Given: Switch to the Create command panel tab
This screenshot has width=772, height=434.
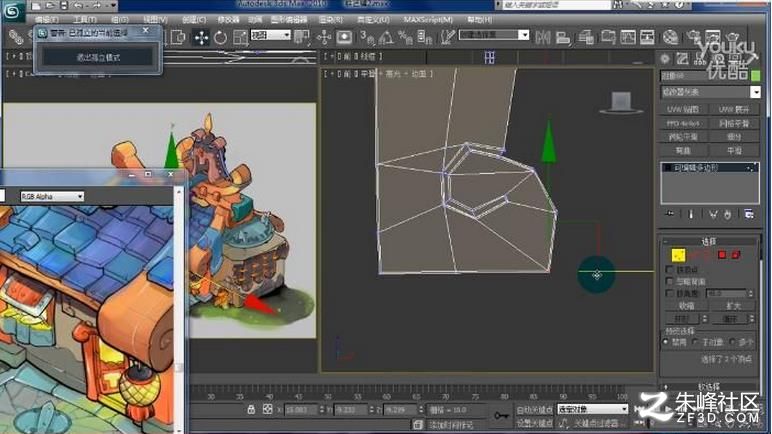Looking at the screenshot, I should (x=665, y=59).
